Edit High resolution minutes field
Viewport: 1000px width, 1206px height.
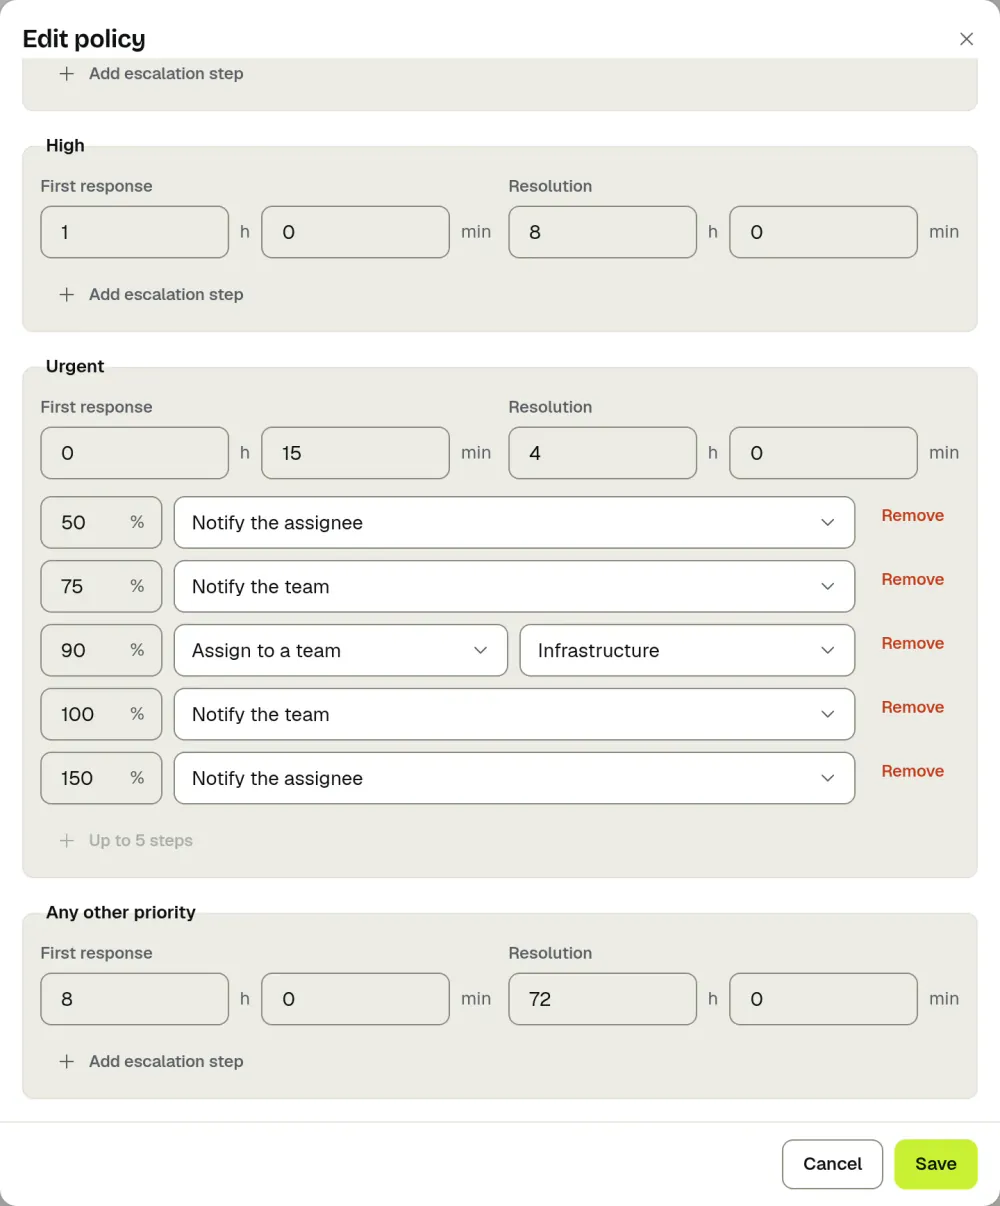(823, 232)
